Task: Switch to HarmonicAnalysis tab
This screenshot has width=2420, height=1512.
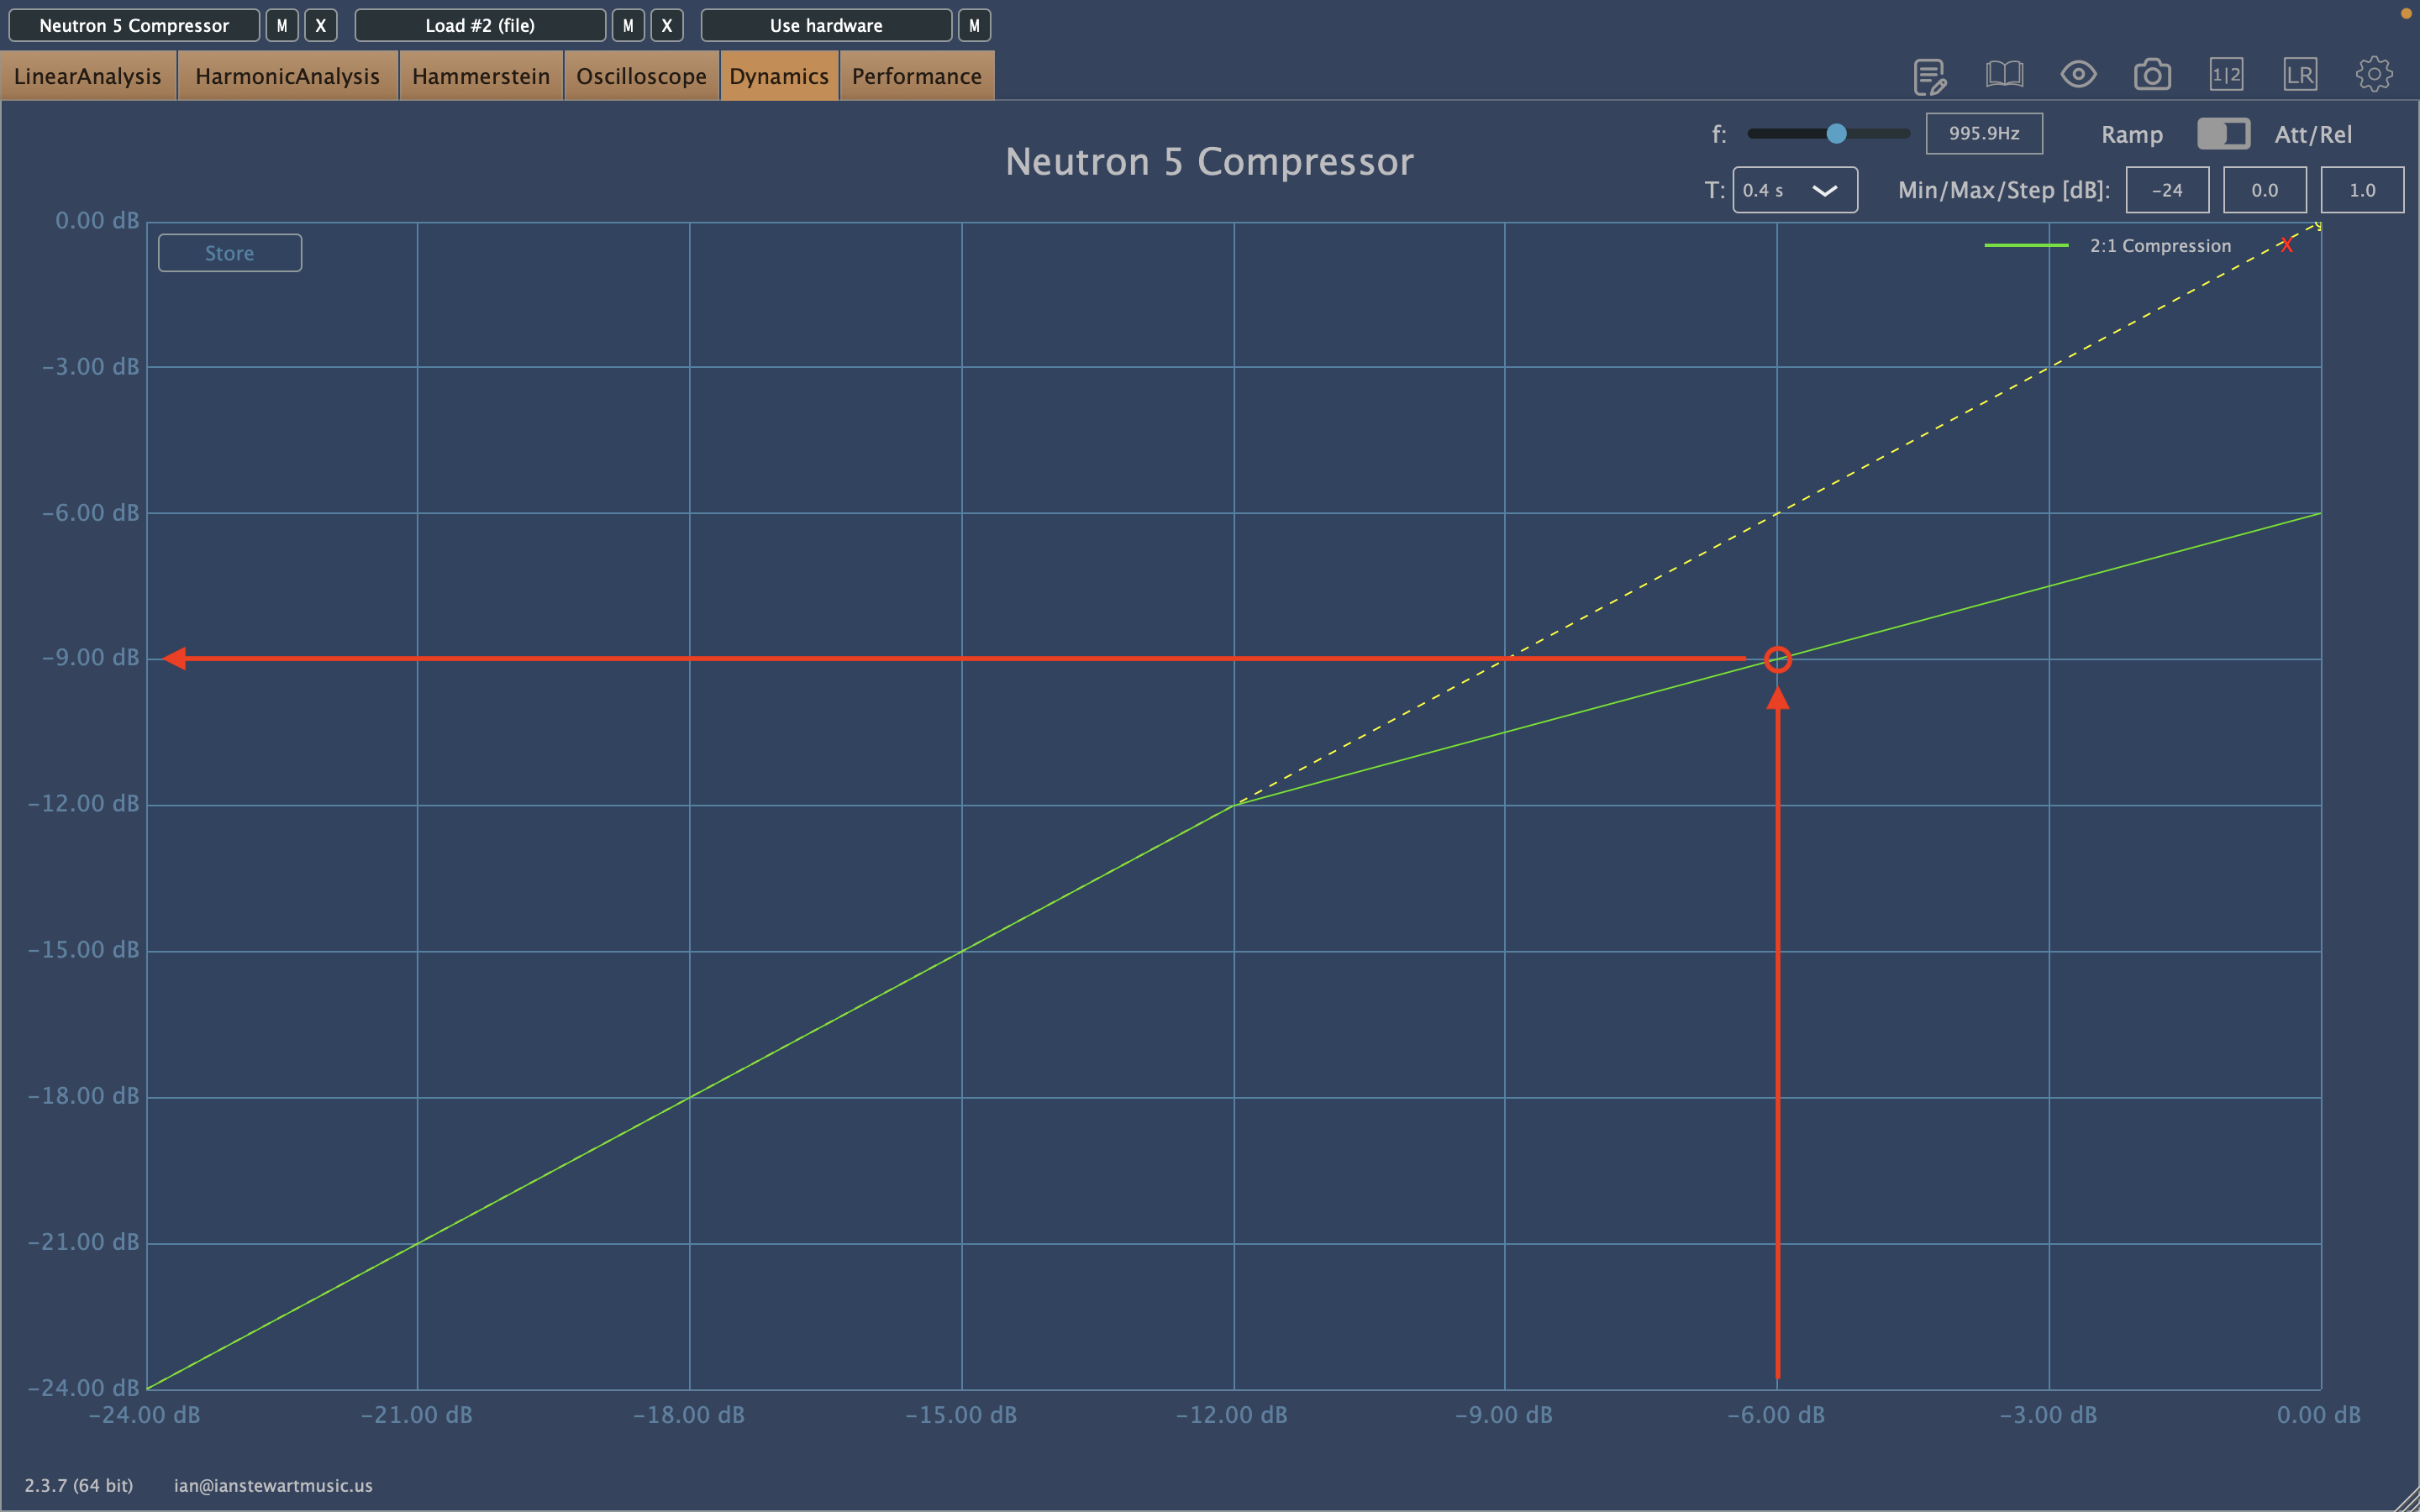Action: click(288, 76)
